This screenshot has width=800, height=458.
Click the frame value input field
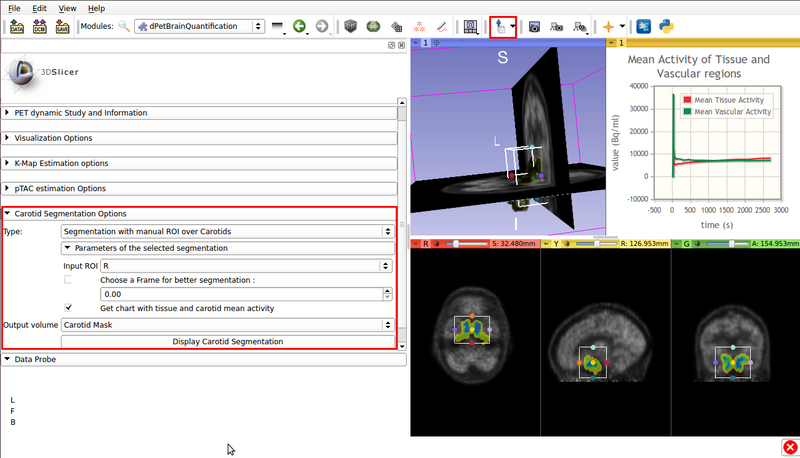click(x=240, y=294)
